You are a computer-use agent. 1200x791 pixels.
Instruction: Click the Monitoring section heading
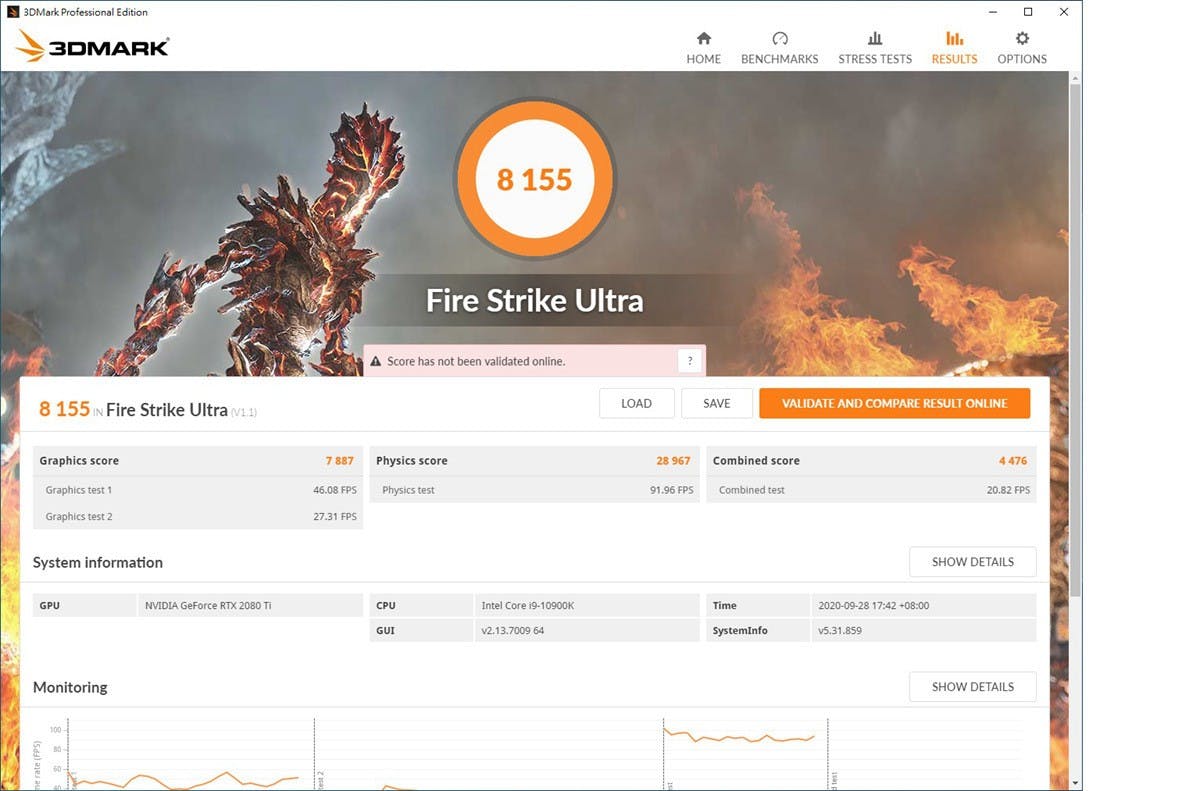click(x=70, y=687)
